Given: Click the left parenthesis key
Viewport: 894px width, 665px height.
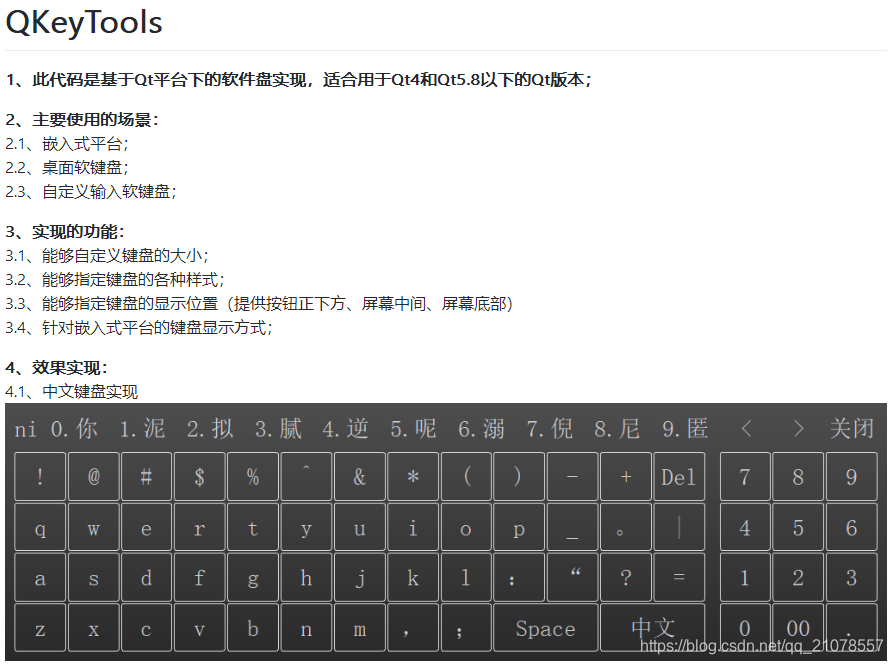Looking at the screenshot, I should [466, 476].
